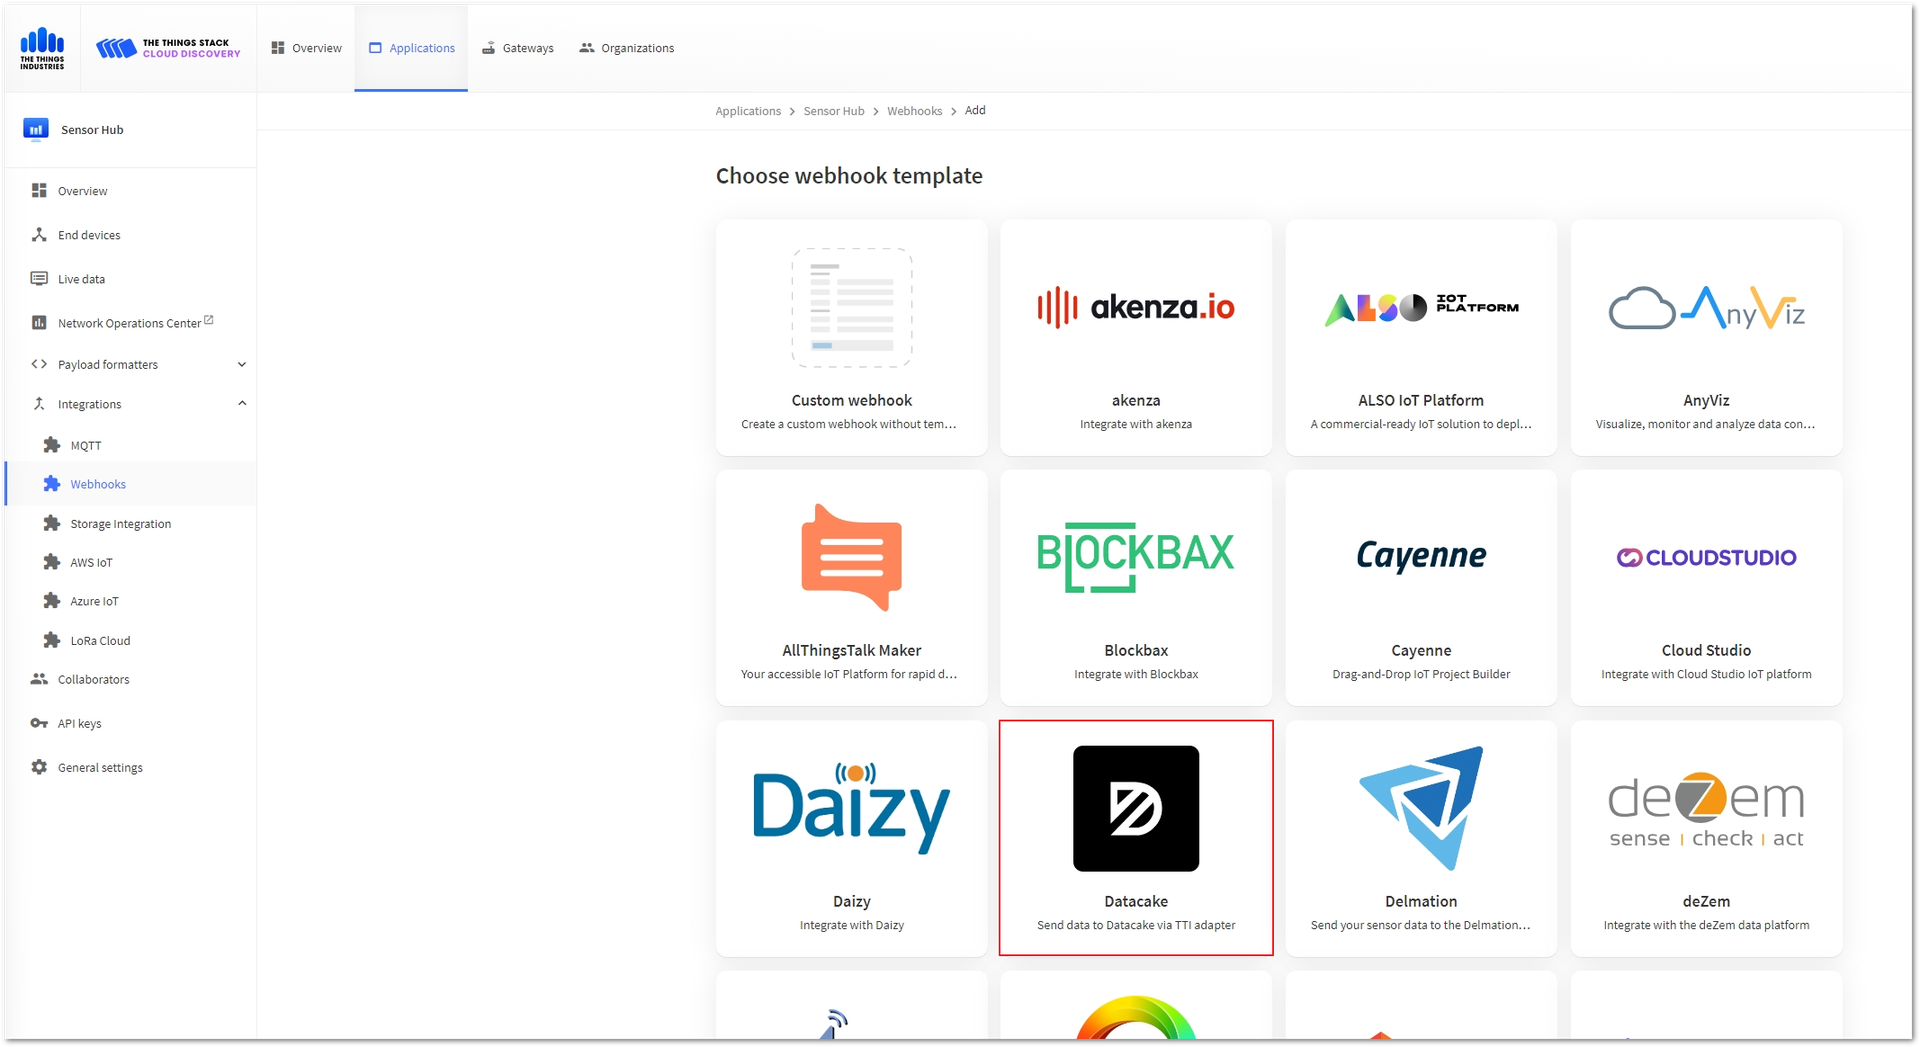Click the API keys key icon
Image resolution: width=1920 pixels, height=1047 pixels.
pos(39,723)
